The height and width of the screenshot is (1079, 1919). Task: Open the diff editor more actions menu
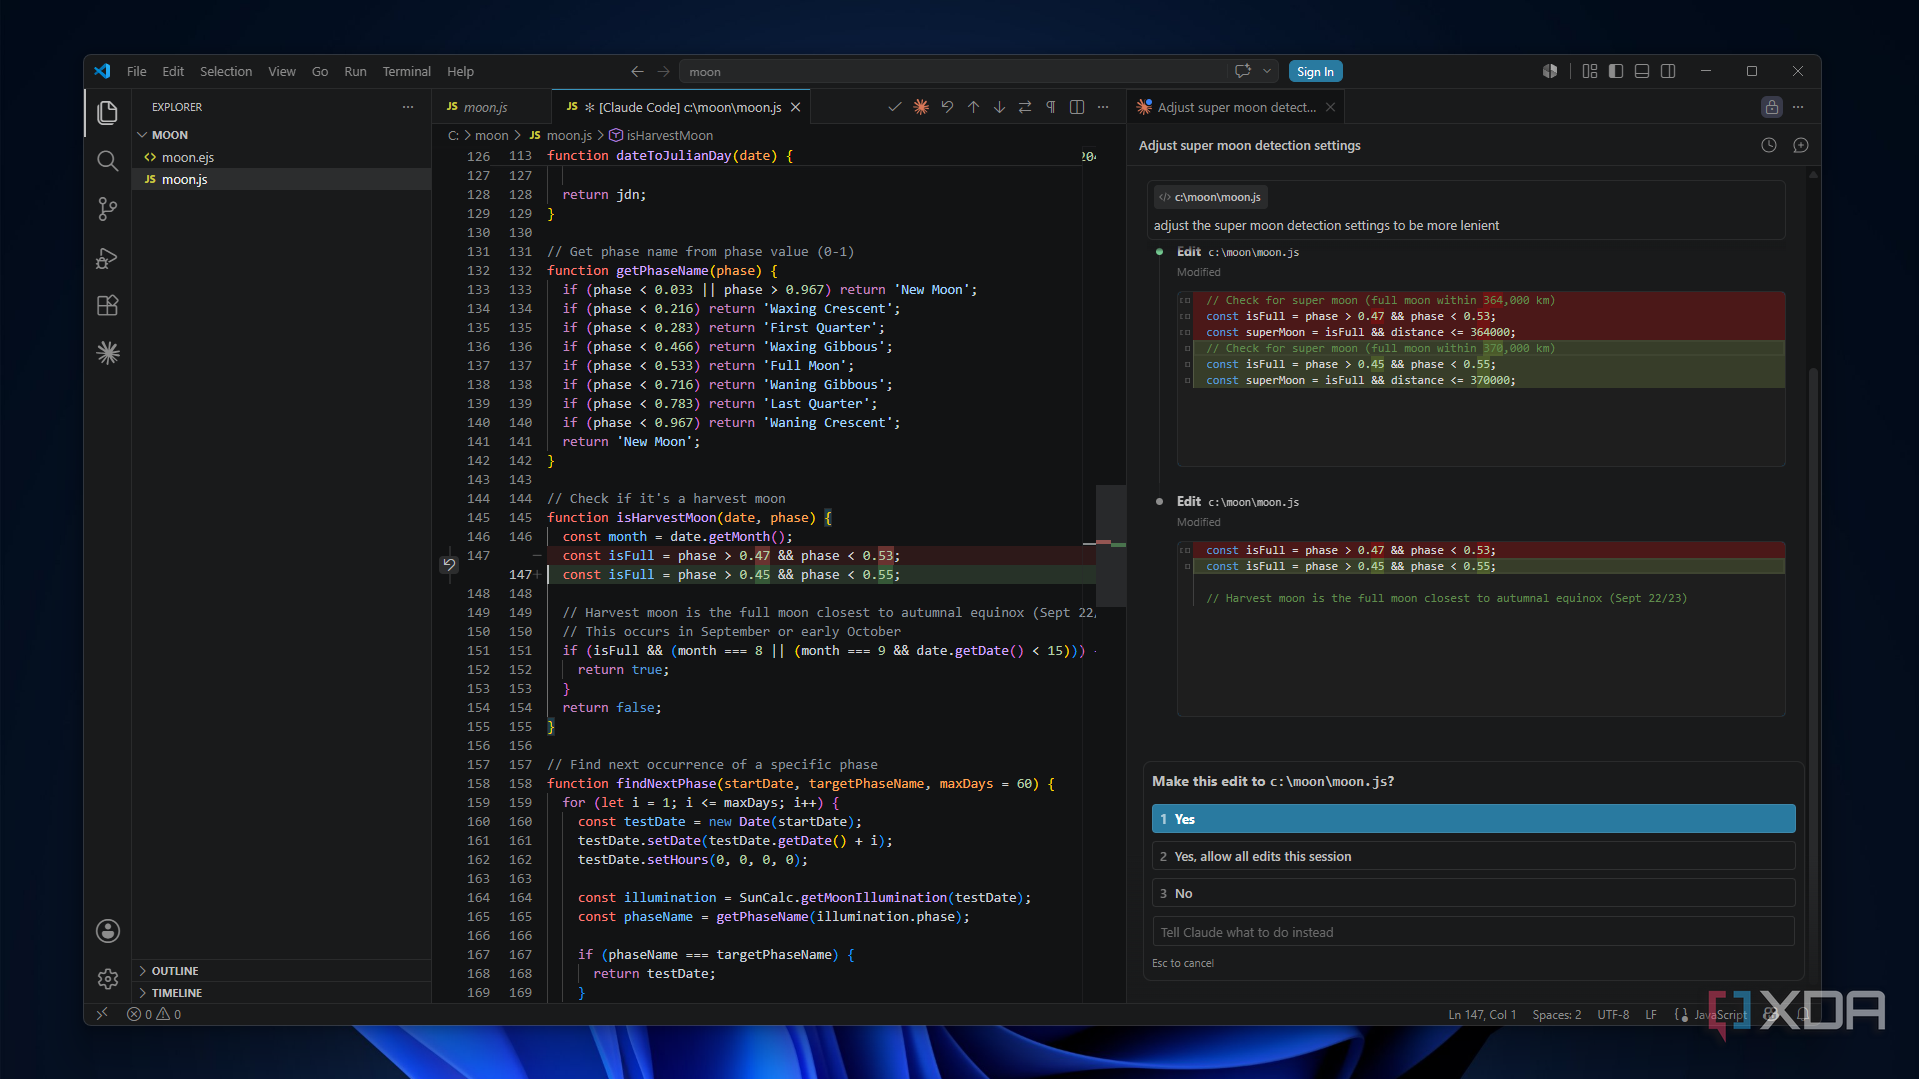pyautogui.click(x=1103, y=107)
